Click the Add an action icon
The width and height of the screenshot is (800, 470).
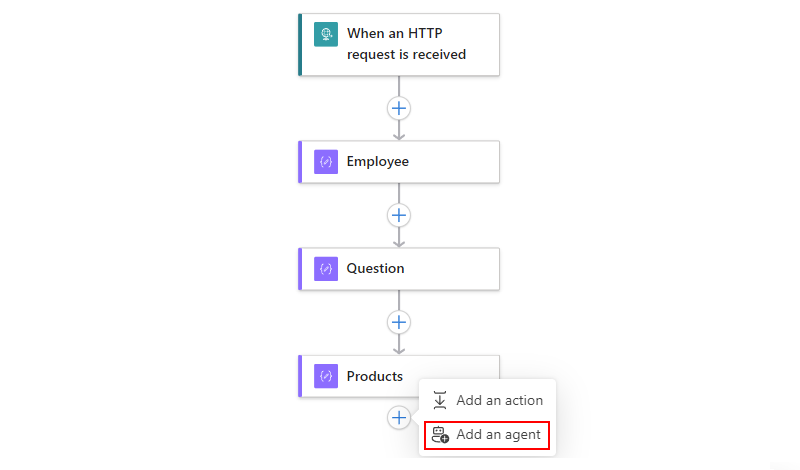coord(440,400)
